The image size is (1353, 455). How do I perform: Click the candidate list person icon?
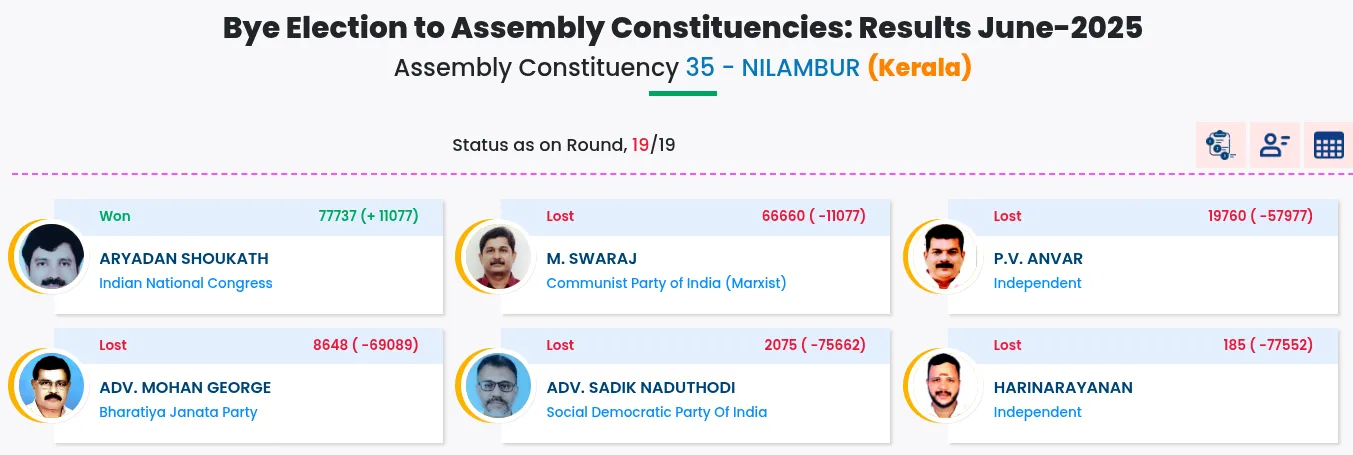click(1274, 145)
